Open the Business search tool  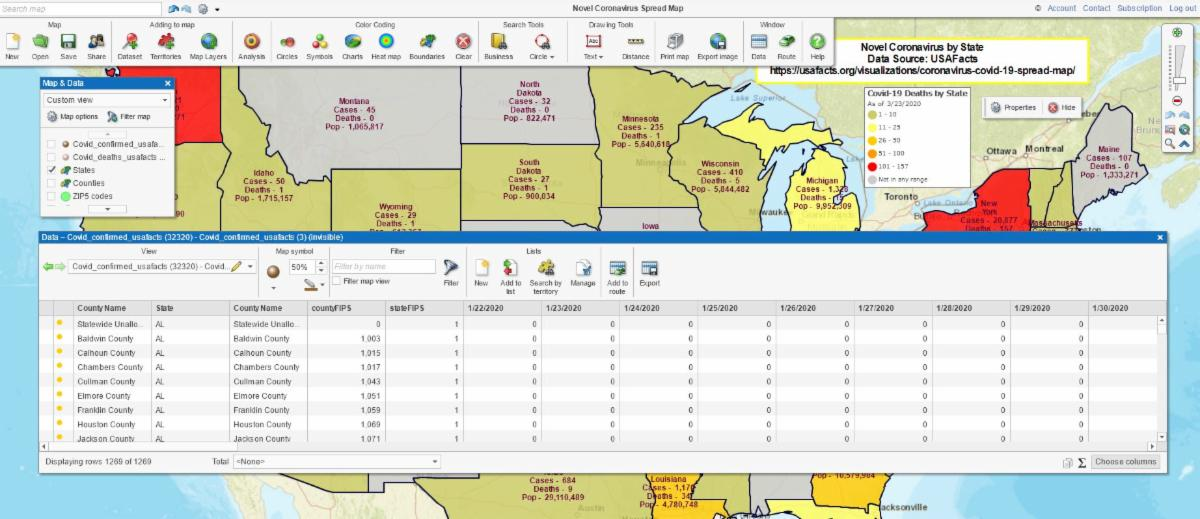click(x=498, y=42)
